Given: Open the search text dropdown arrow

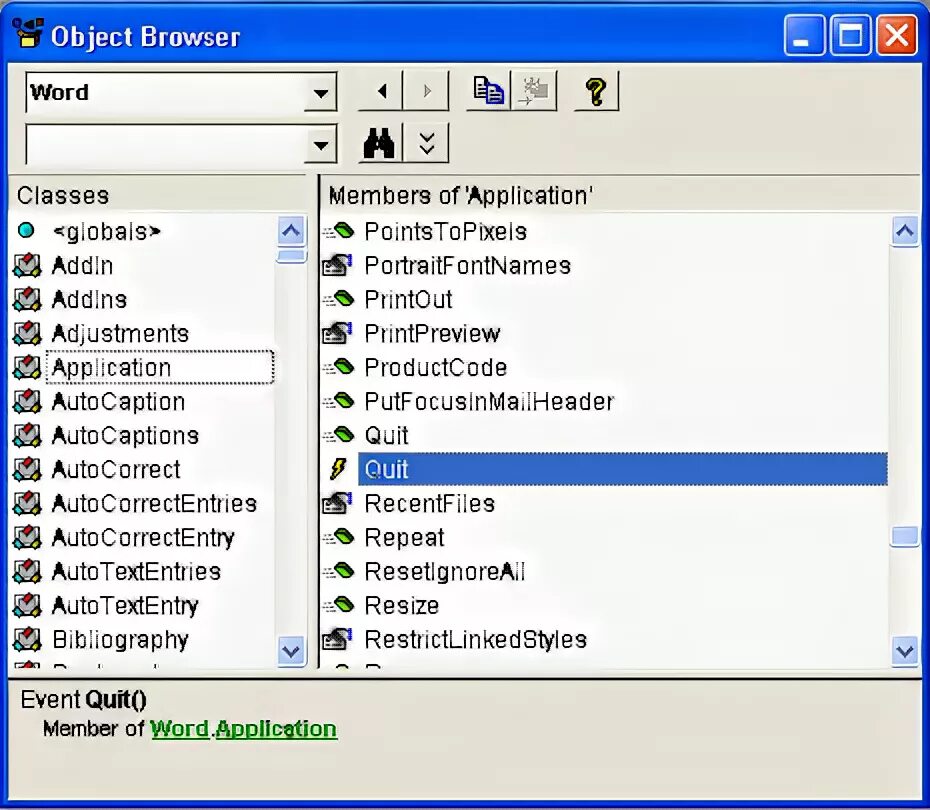Looking at the screenshot, I should tap(320, 145).
